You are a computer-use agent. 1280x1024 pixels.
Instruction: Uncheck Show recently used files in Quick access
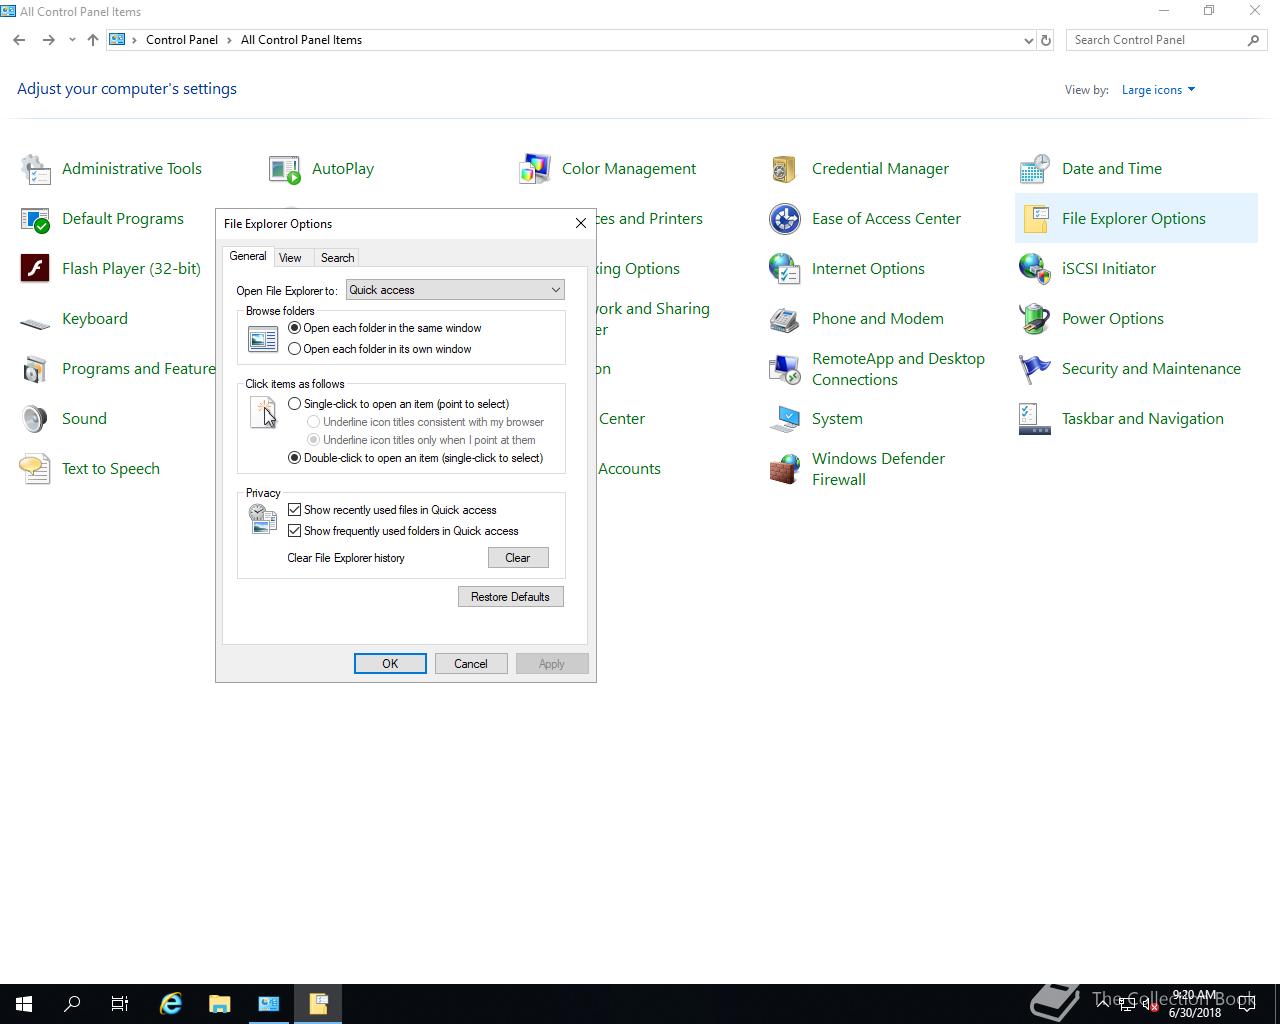pyautogui.click(x=295, y=510)
